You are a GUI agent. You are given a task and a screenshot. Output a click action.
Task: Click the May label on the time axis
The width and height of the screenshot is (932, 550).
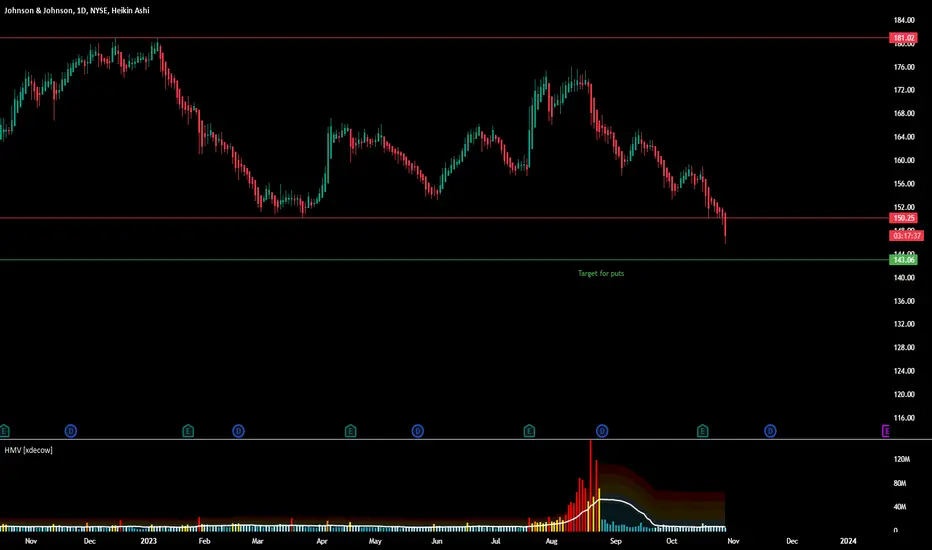[x=375, y=541]
